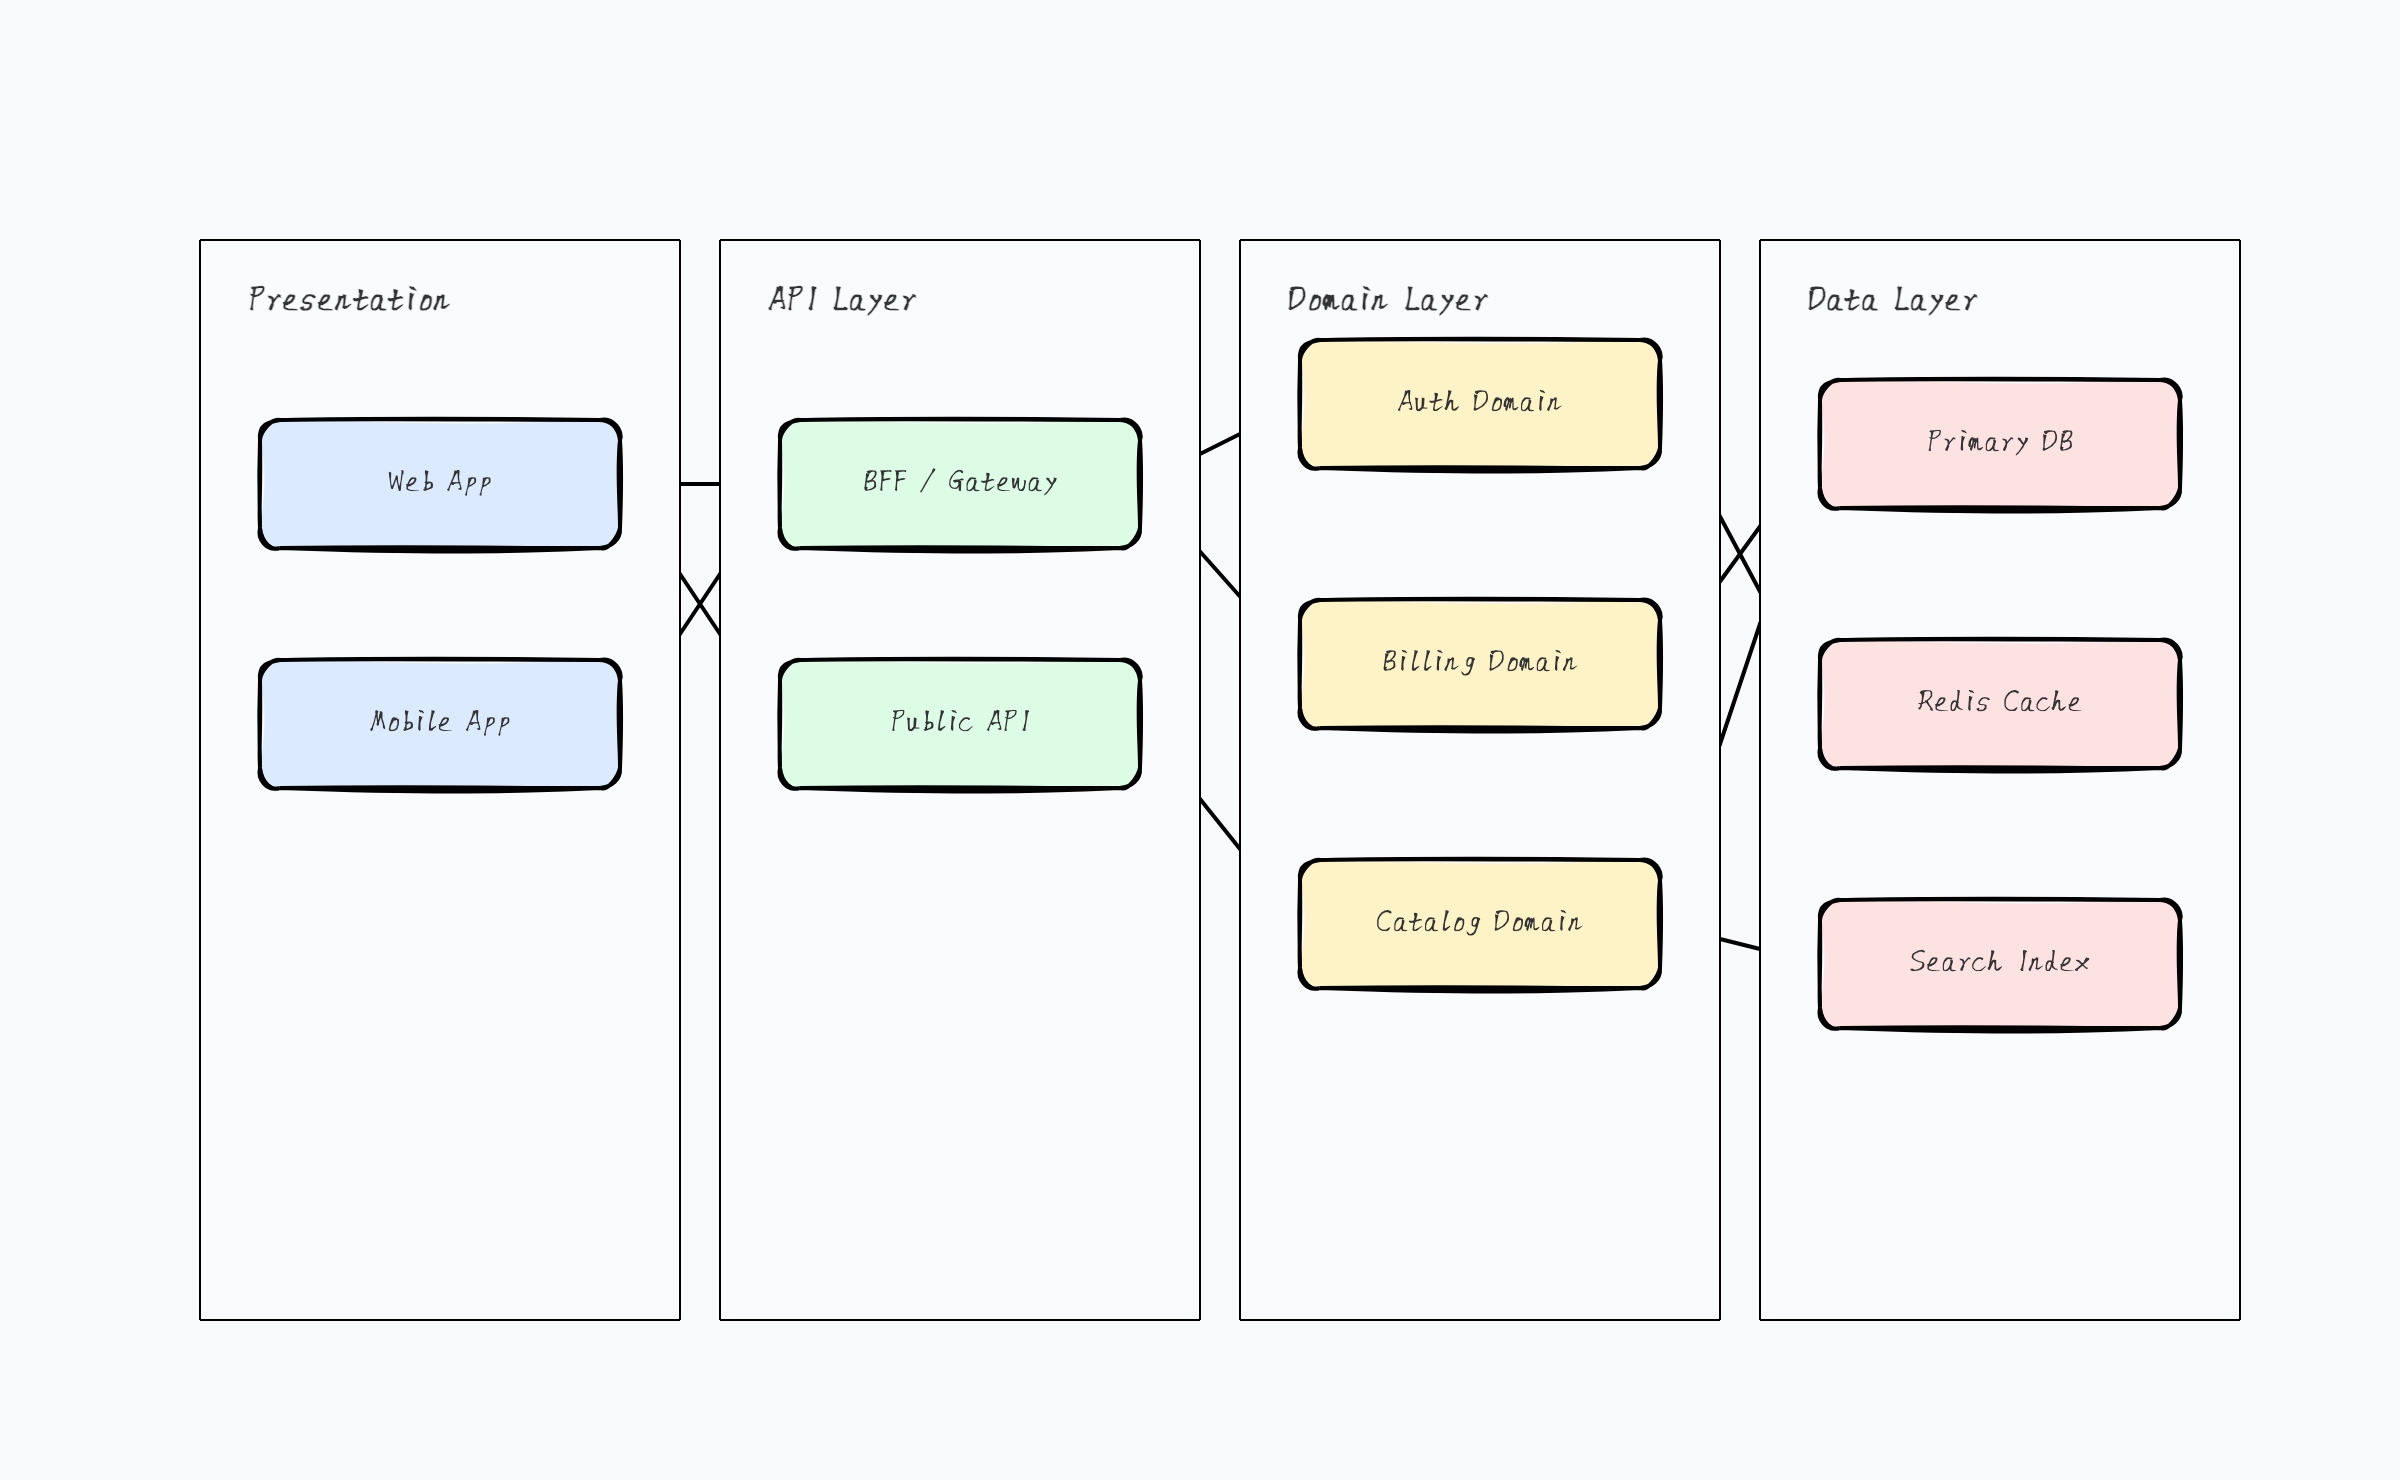Click the BFF / Gateway box
2400x1480 pixels.
click(958, 483)
